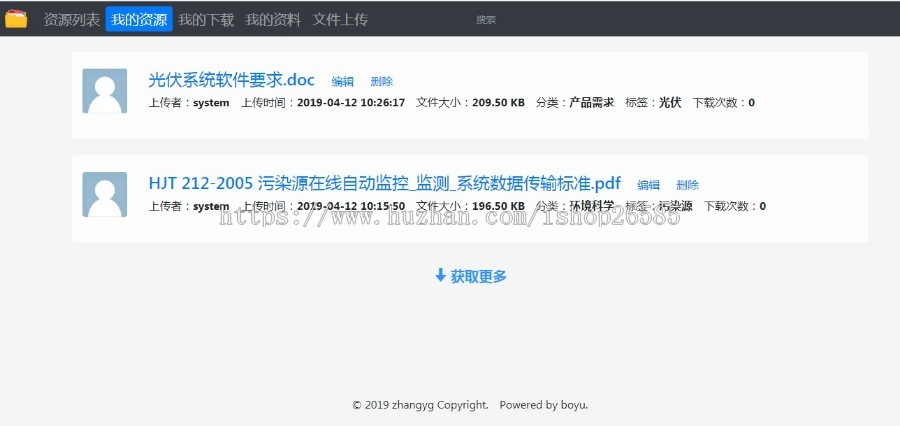Image resolution: width=900 pixels, height=426 pixels.
Task: Click the avatar beside 光伏系统软件要求.doc
Action: pos(104,91)
